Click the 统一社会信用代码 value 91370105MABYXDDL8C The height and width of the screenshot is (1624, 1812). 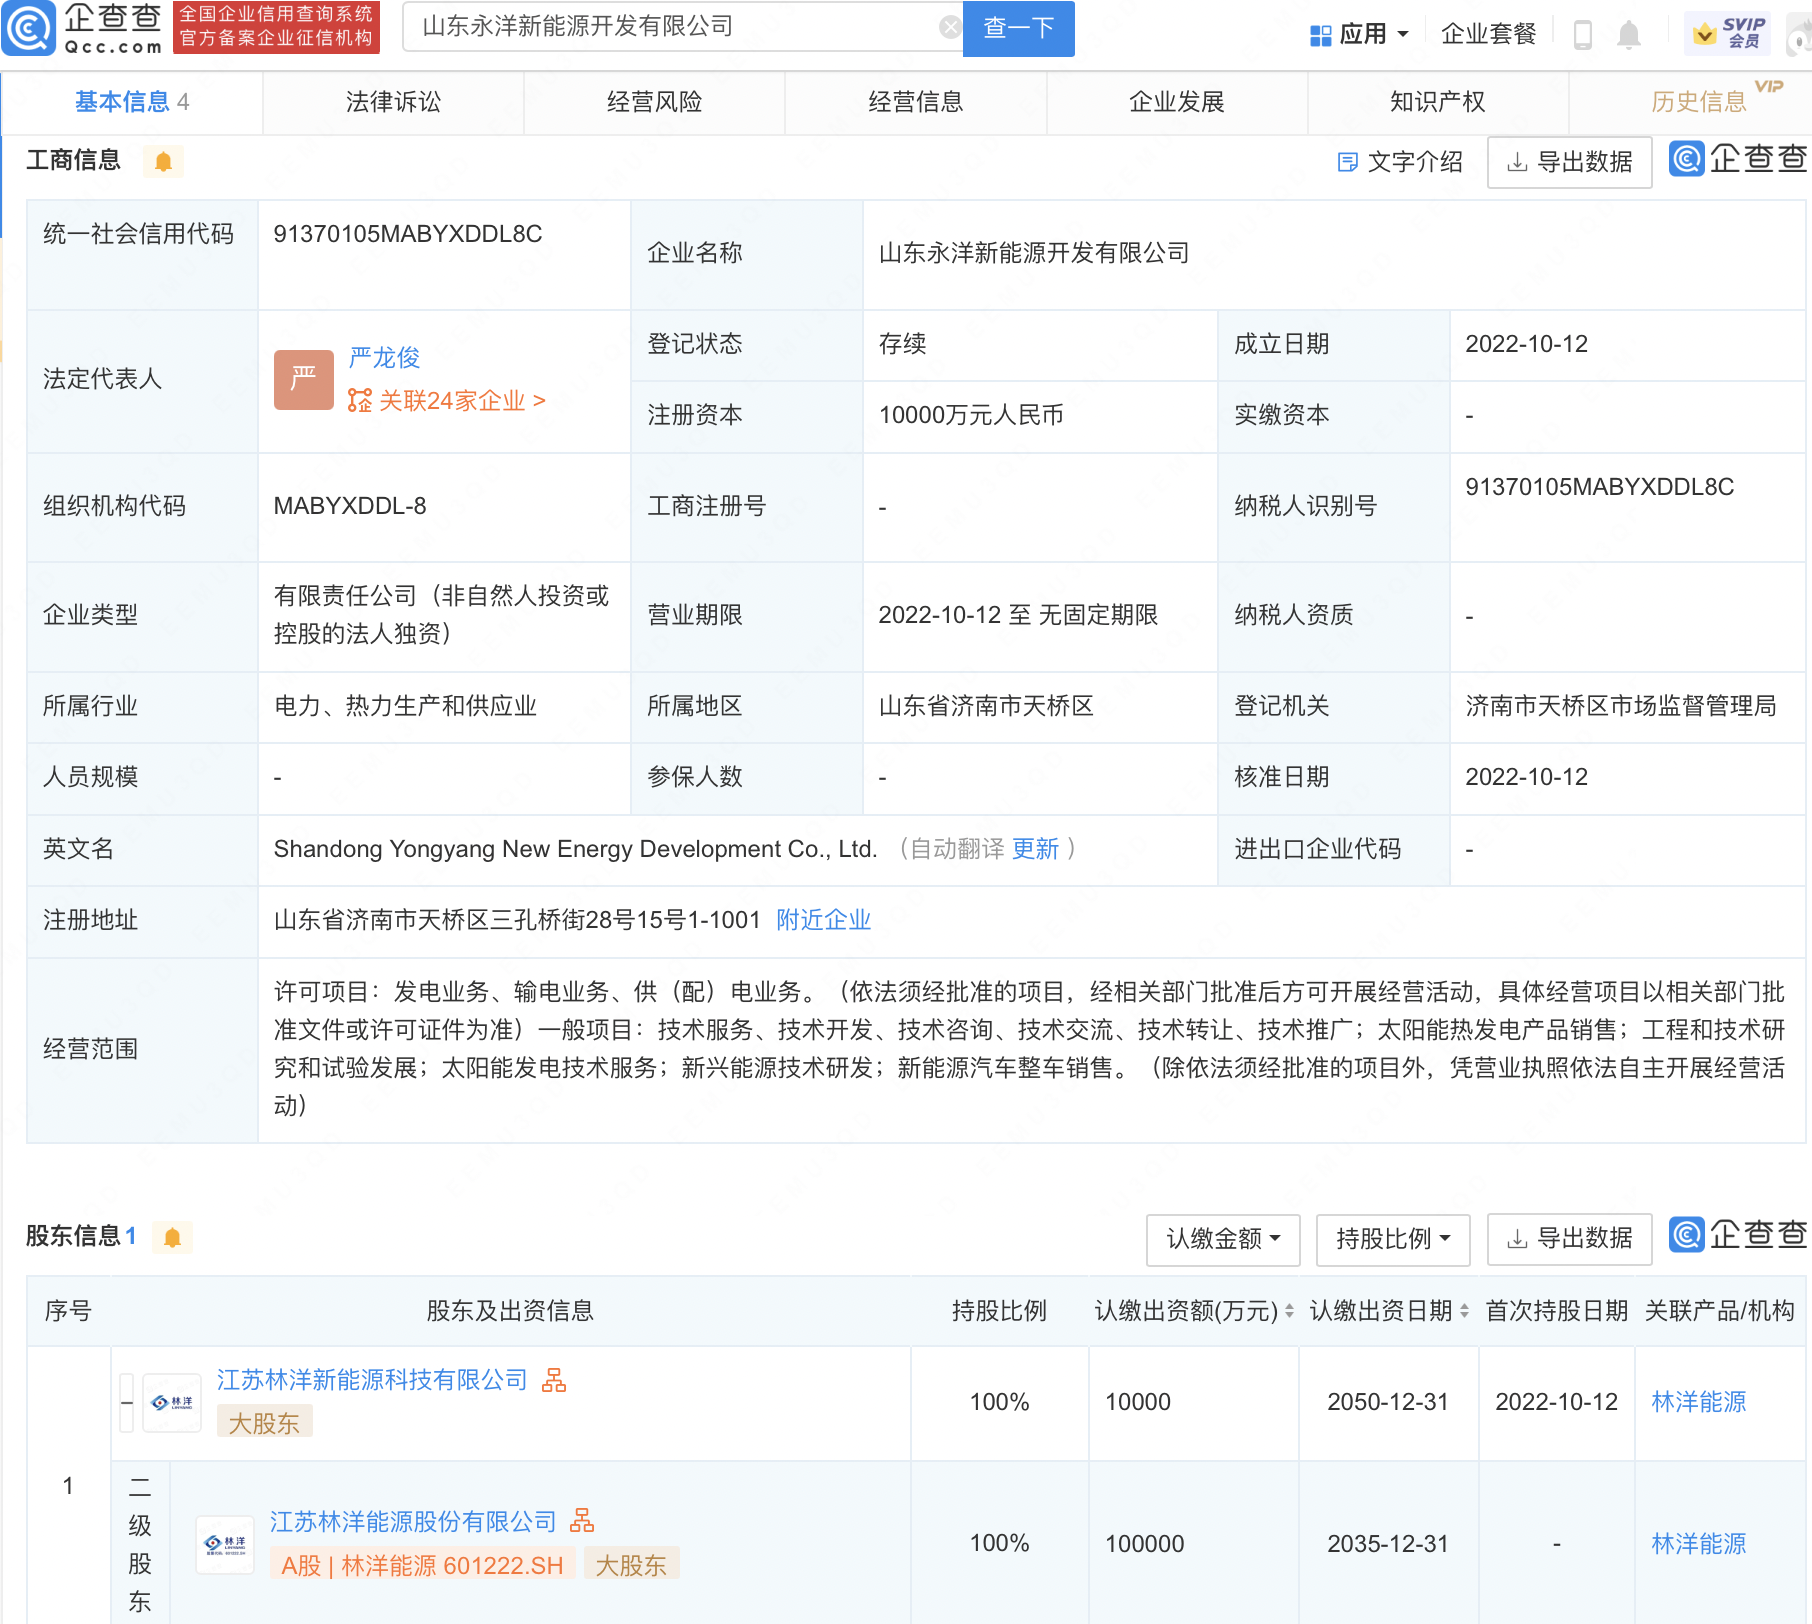(408, 234)
